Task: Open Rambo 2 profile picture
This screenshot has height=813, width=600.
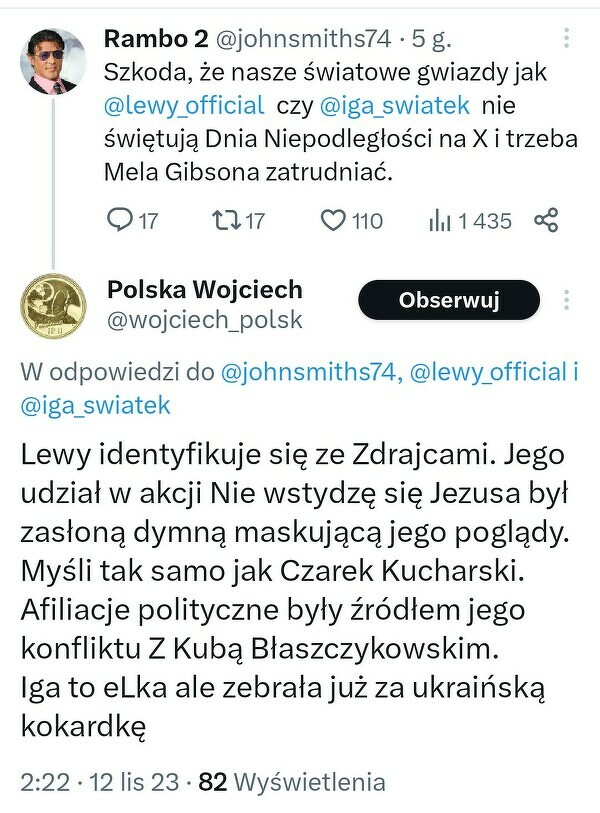Action: [51, 68]
